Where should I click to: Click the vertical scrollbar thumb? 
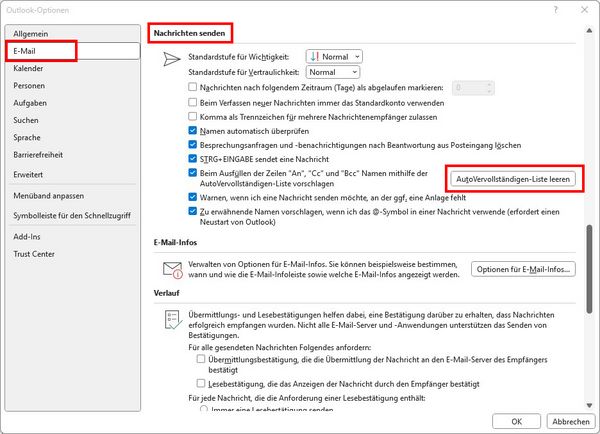click(589, 269)
